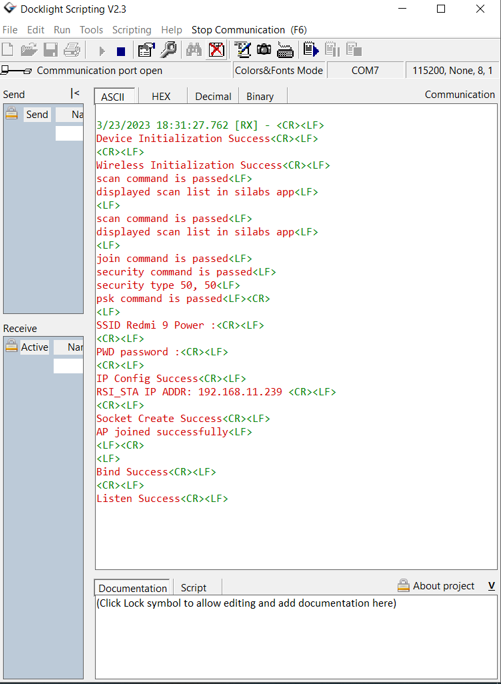Click the Save Project floppy disk icon
The width and height of the screenshot is (501, 684).
pyautogui.click(x=50, y=50)
